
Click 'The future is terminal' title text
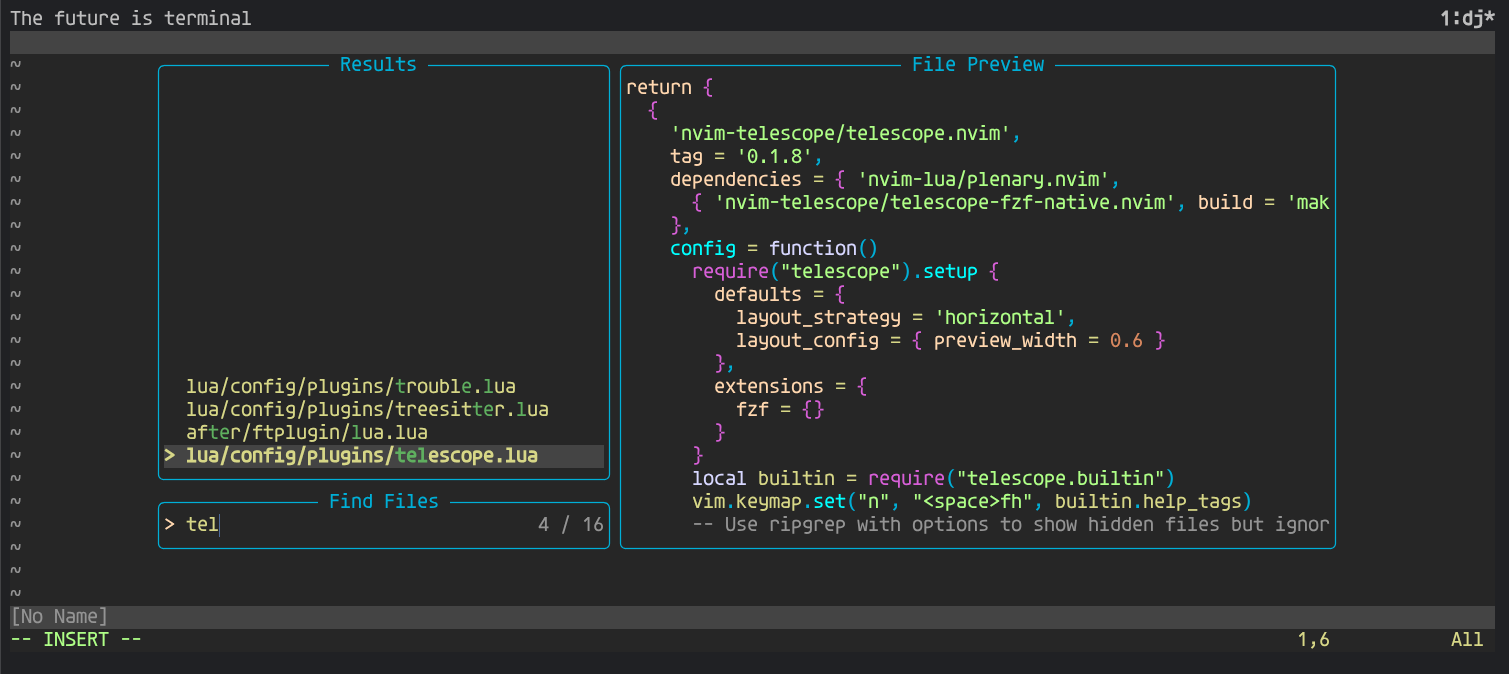tap(131, 18)
